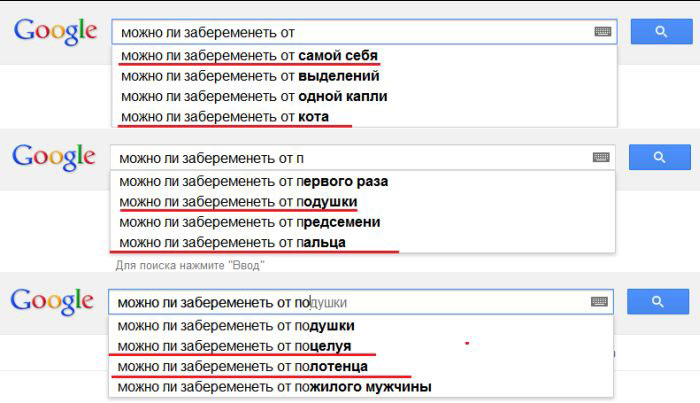The height and width of the screenshot is (403, 700).
Task: Click the Google logo next to the 'от по' query
Action: [x=52, y=300]
